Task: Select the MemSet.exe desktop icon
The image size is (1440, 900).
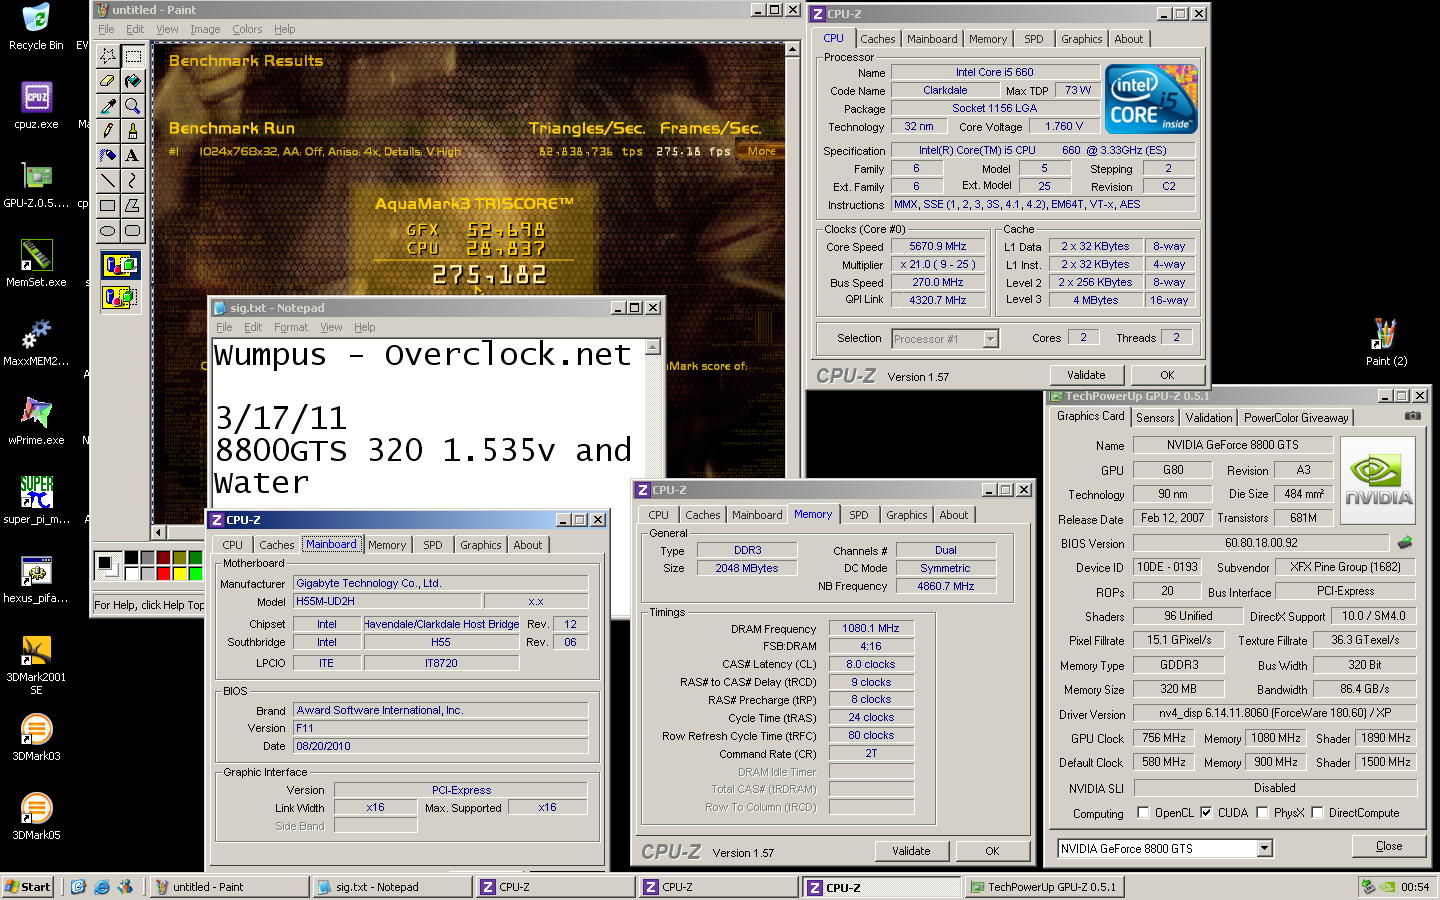Action: click(37, 263)
